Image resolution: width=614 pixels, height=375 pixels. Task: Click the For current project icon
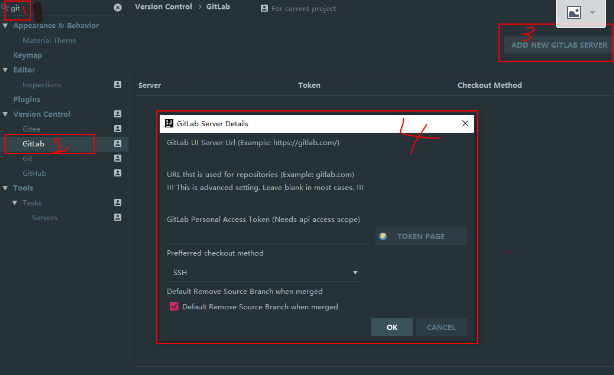coord(265,8)
